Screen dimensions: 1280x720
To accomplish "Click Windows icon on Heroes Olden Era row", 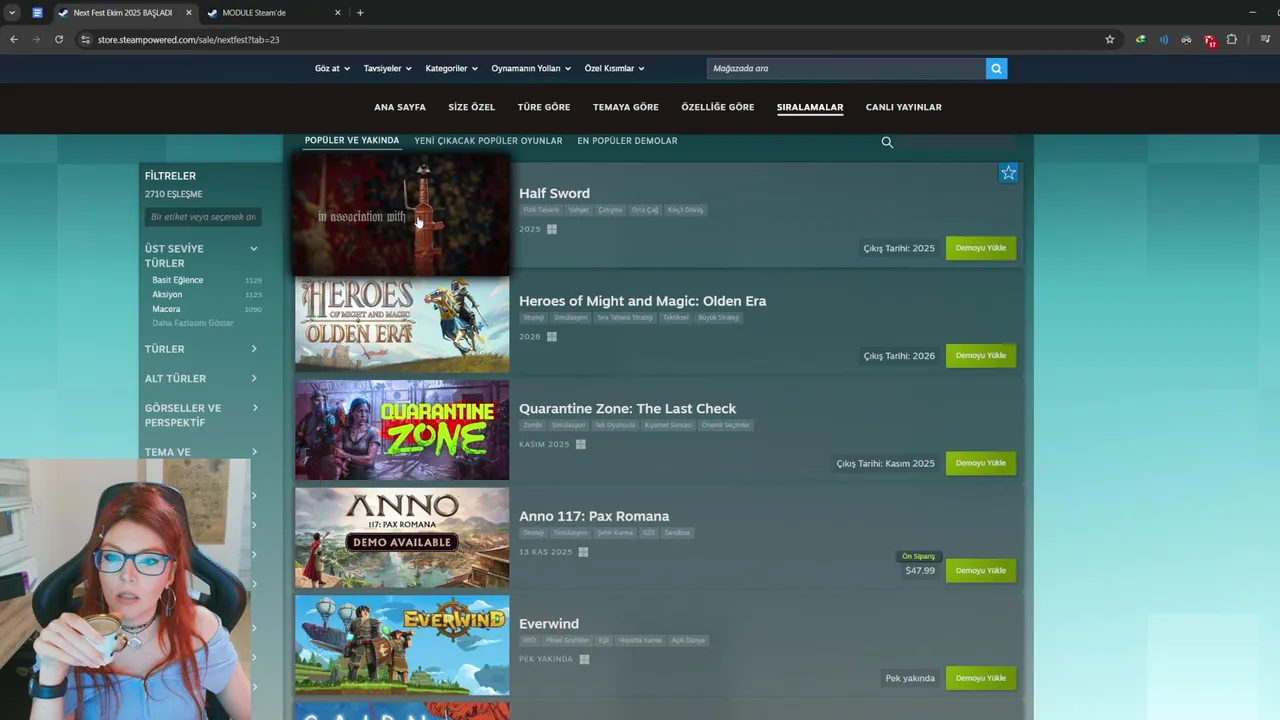I will 551,337.
